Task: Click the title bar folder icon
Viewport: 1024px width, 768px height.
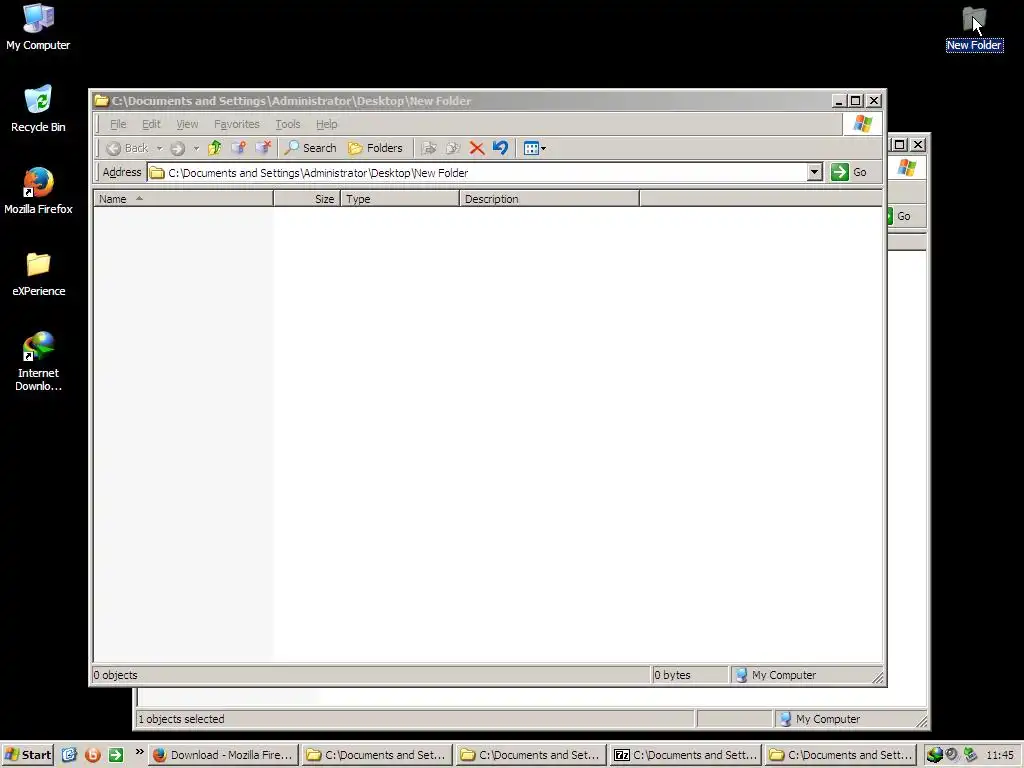Action: (101, 101)
